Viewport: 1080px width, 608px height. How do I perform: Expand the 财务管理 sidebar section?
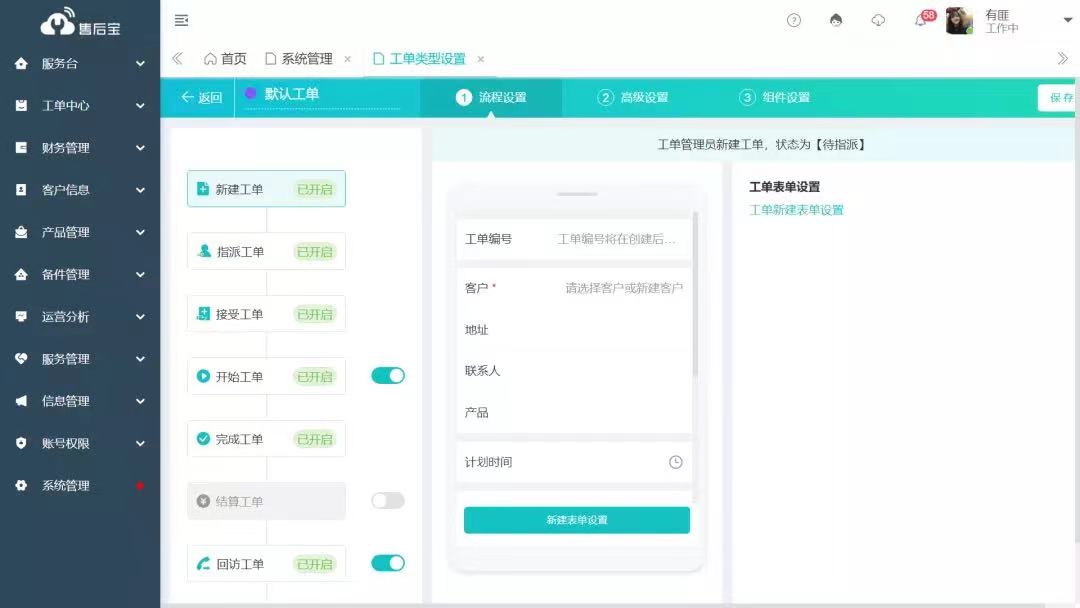coord(80,148)
